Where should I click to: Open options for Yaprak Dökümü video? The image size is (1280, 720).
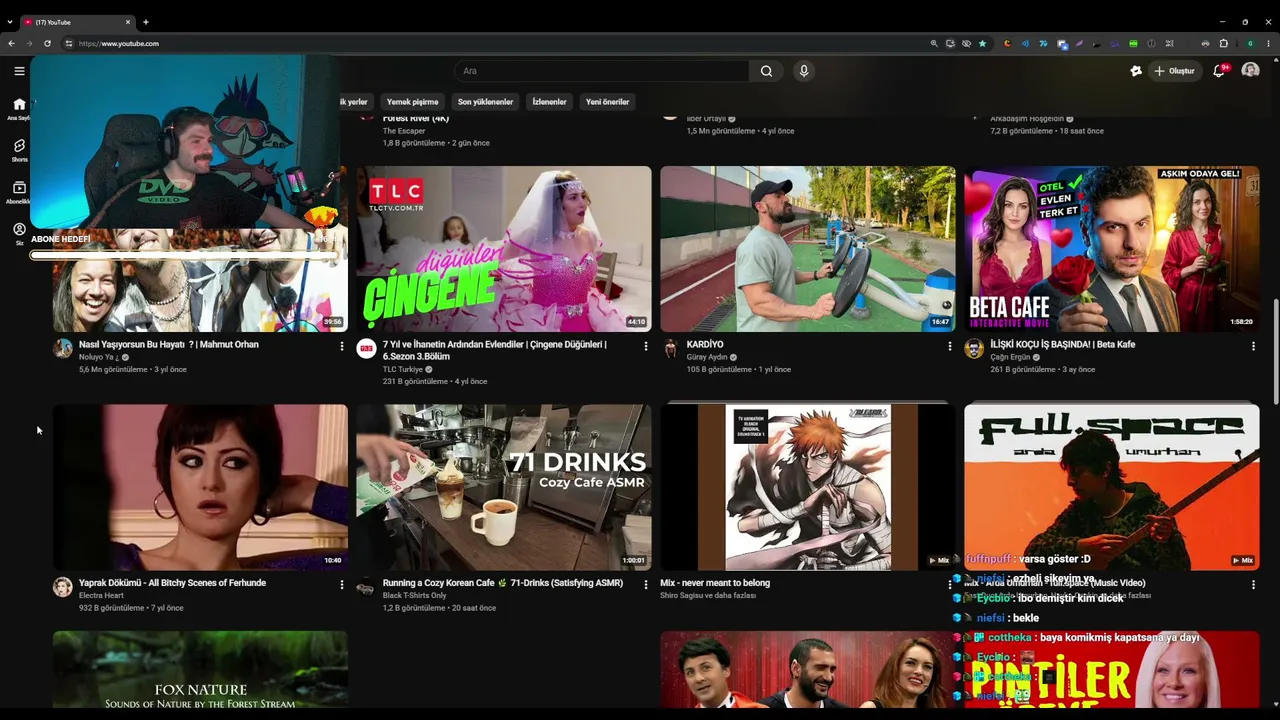[342, 584]
